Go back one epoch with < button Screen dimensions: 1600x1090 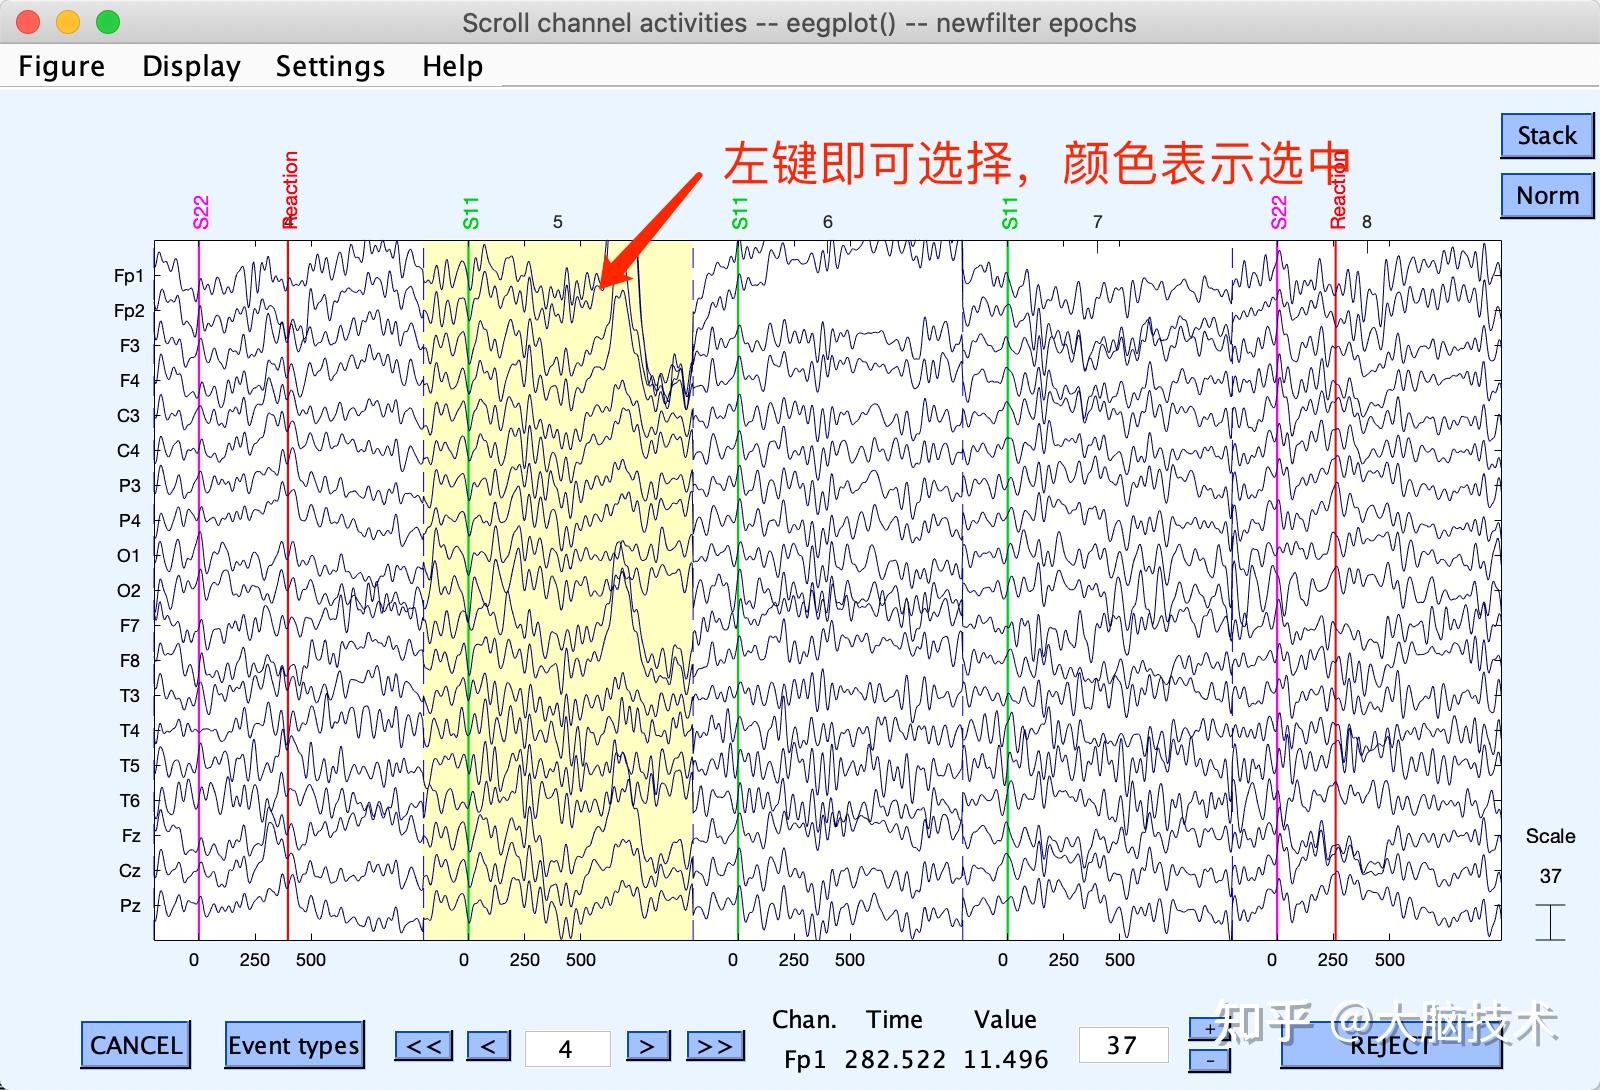coord(488,1045)
